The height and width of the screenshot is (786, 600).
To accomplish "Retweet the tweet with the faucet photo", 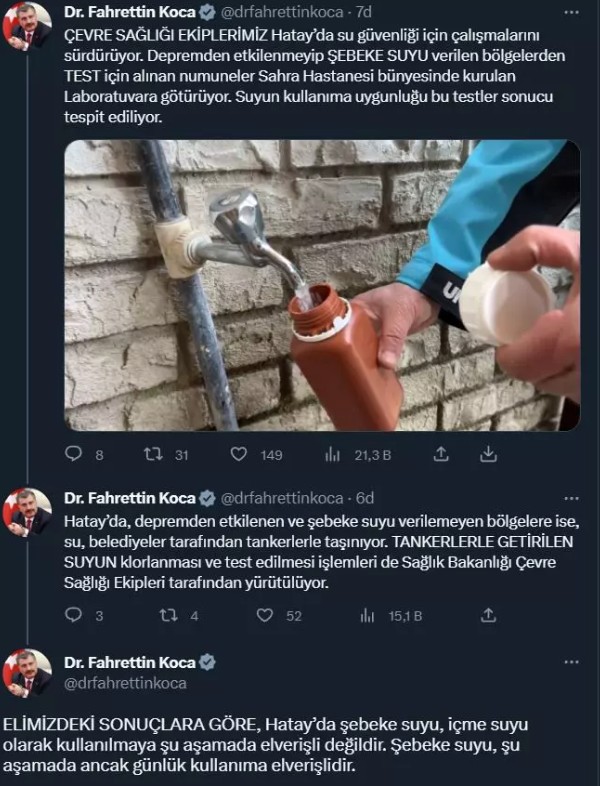I will pos(153,454).
